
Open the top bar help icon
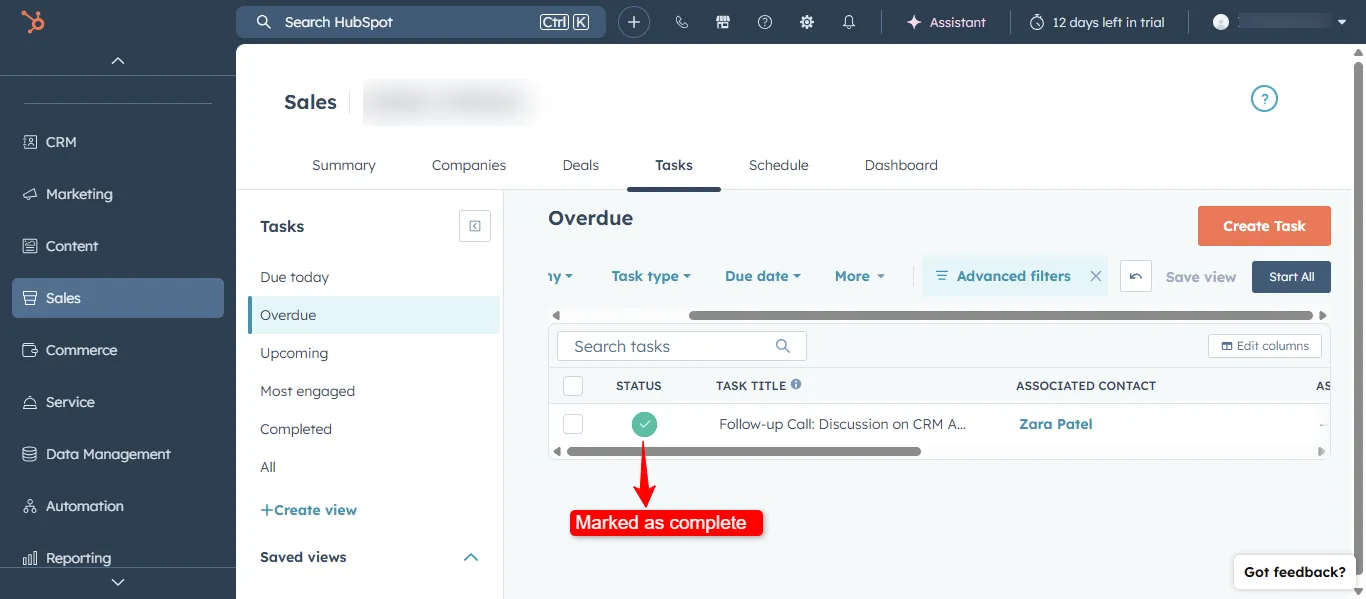[x=765, y=22]
